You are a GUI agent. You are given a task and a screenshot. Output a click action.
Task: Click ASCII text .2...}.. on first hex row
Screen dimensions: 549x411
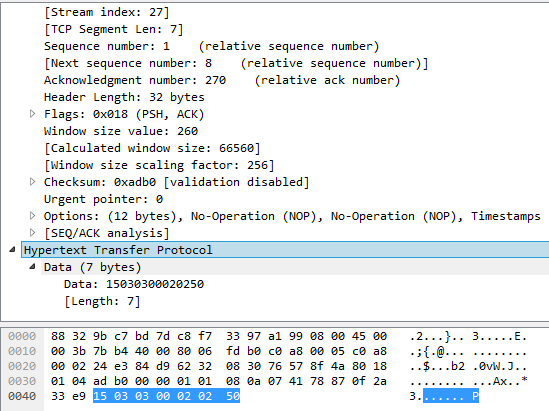pos(437,336)
